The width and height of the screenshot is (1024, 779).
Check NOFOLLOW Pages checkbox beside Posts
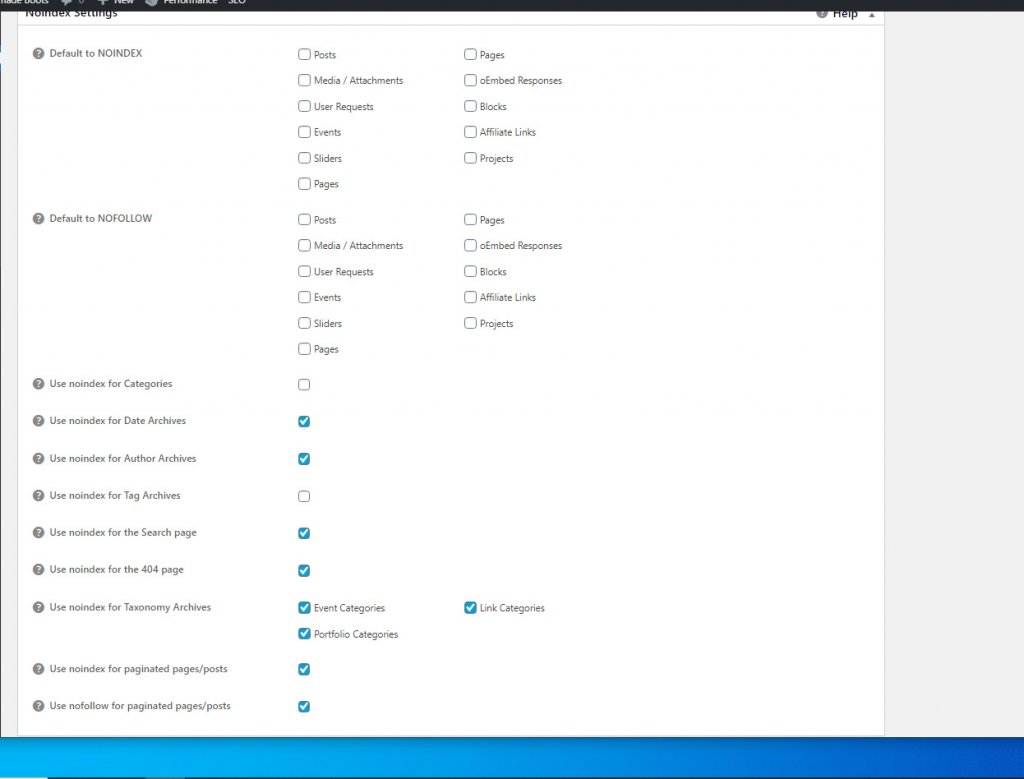pyautogui.click(x=470, y=219)
